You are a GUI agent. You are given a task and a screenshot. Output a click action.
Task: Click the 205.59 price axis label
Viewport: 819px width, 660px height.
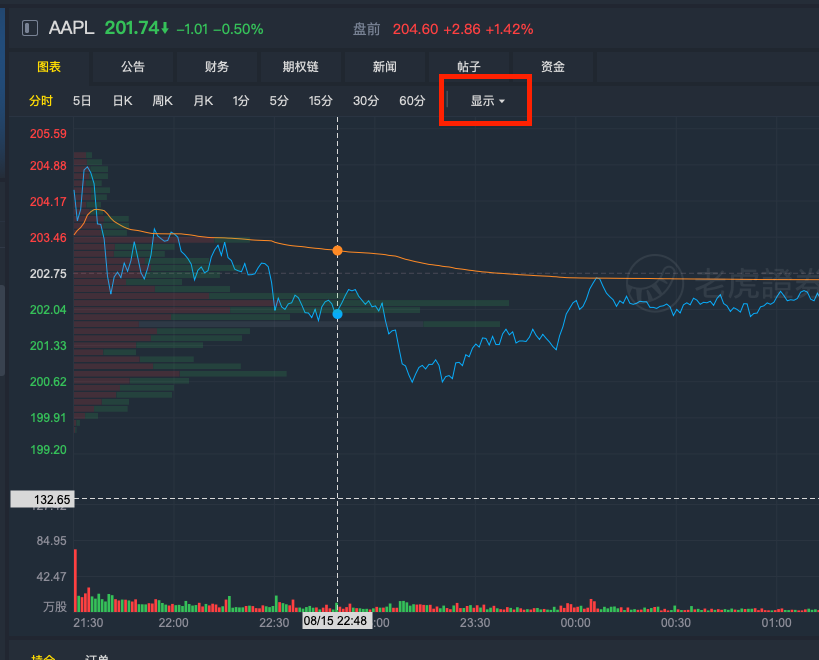pyautogui.click(x=48, y=134)
